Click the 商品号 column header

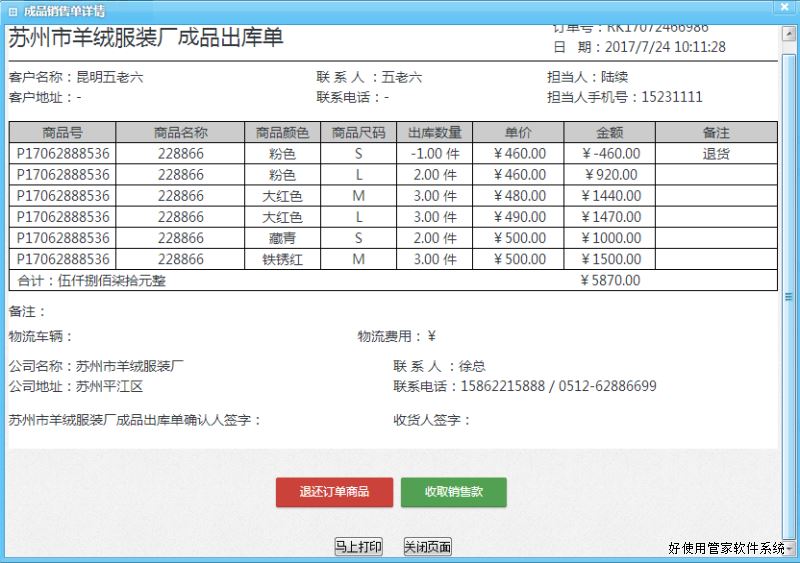(x=62, y=133)
